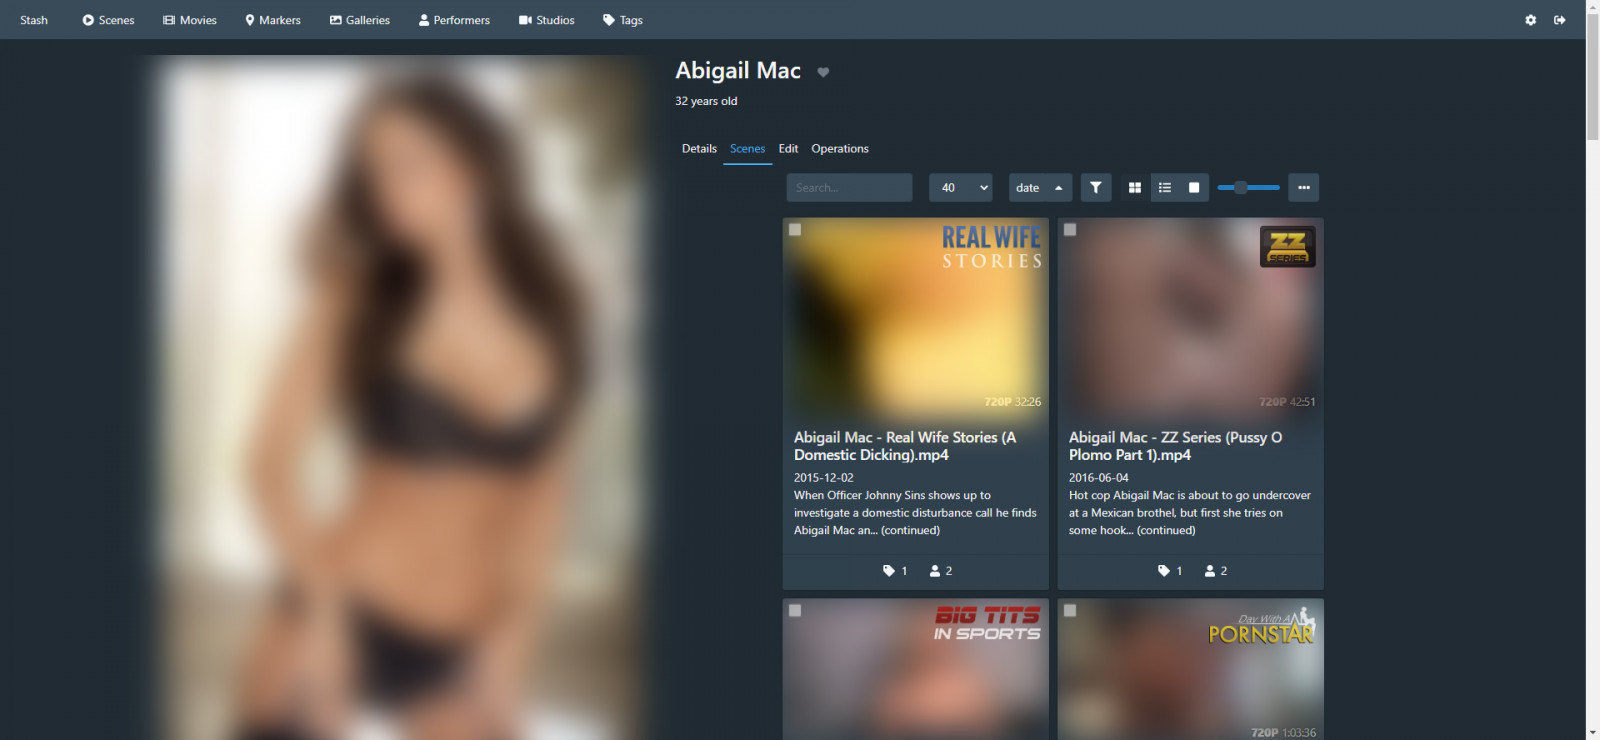Open title 'Real Wife Stories (A Domestic Dicking).mp4'

coord(905,446)
